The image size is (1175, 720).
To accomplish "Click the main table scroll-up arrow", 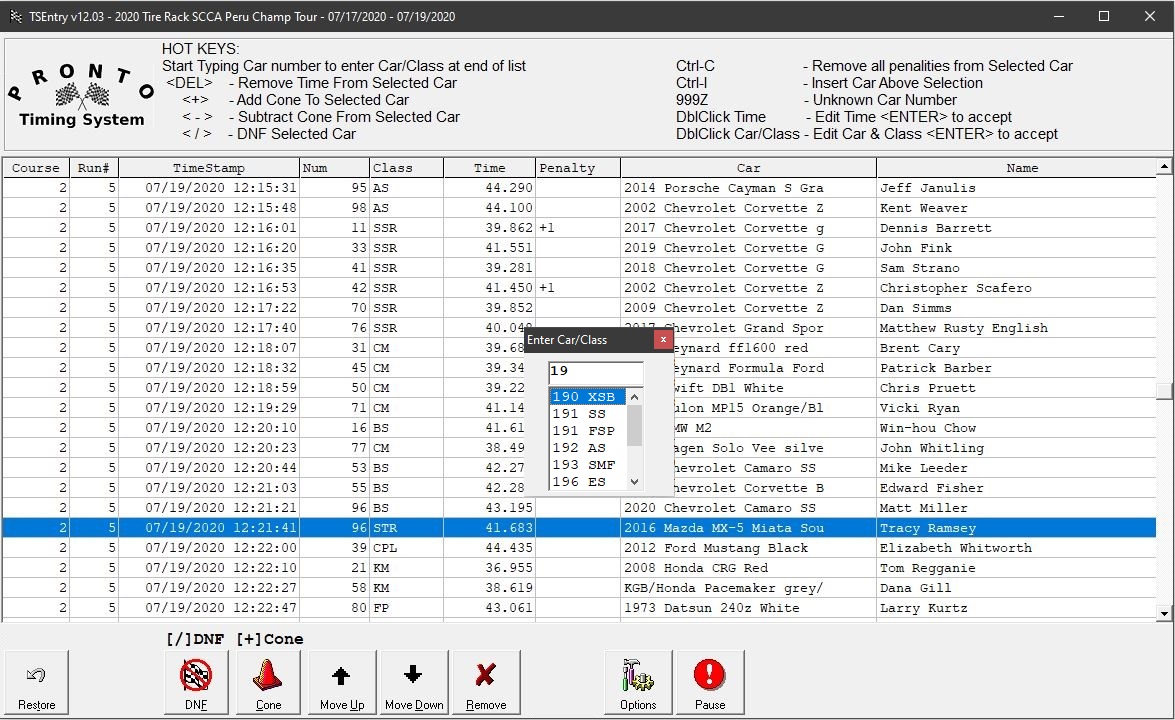I will pos(1164,166).
